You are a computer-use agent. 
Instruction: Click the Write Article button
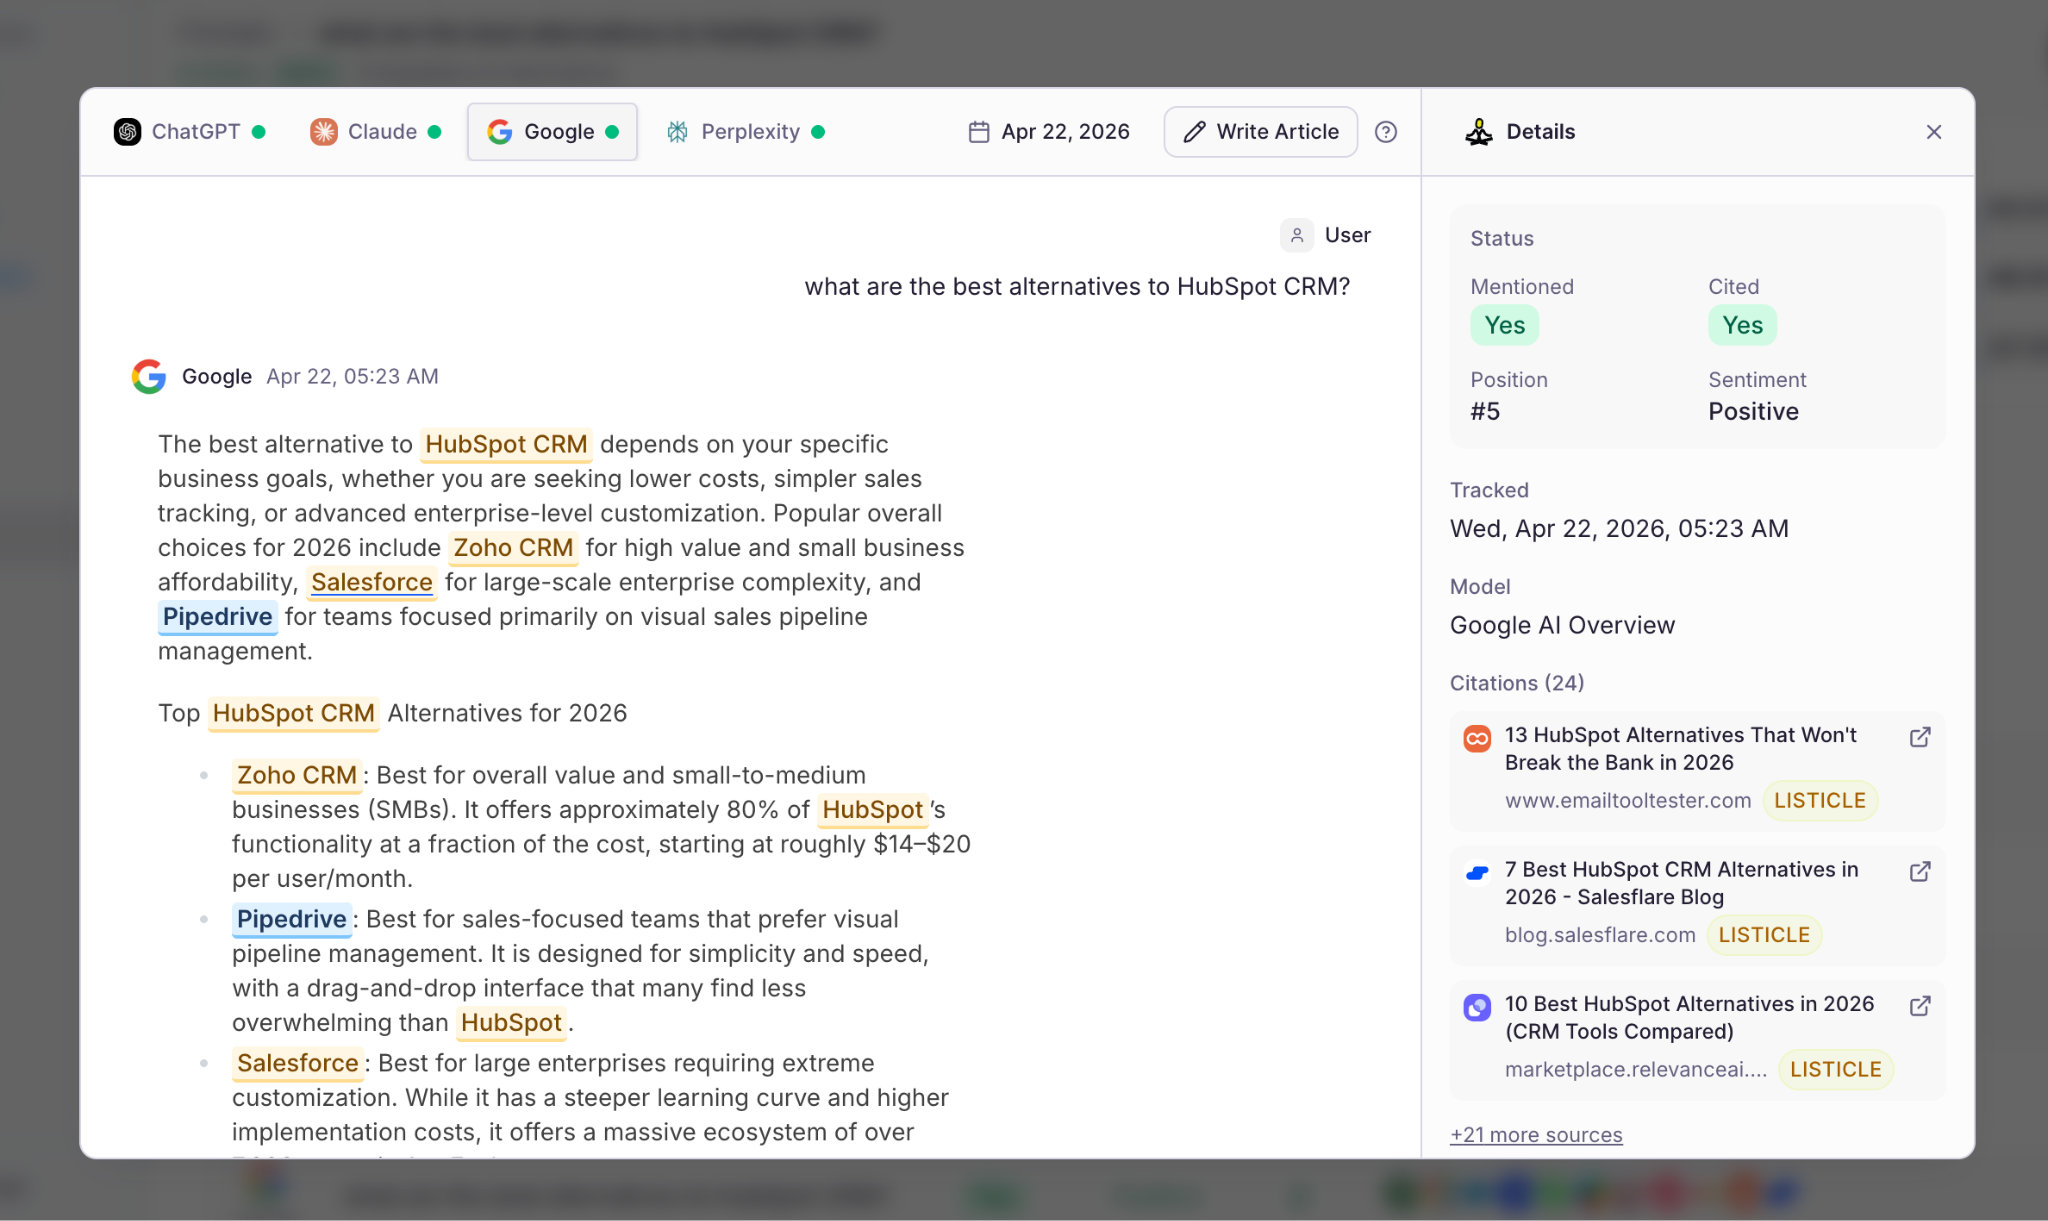[x=1260, y=132]
